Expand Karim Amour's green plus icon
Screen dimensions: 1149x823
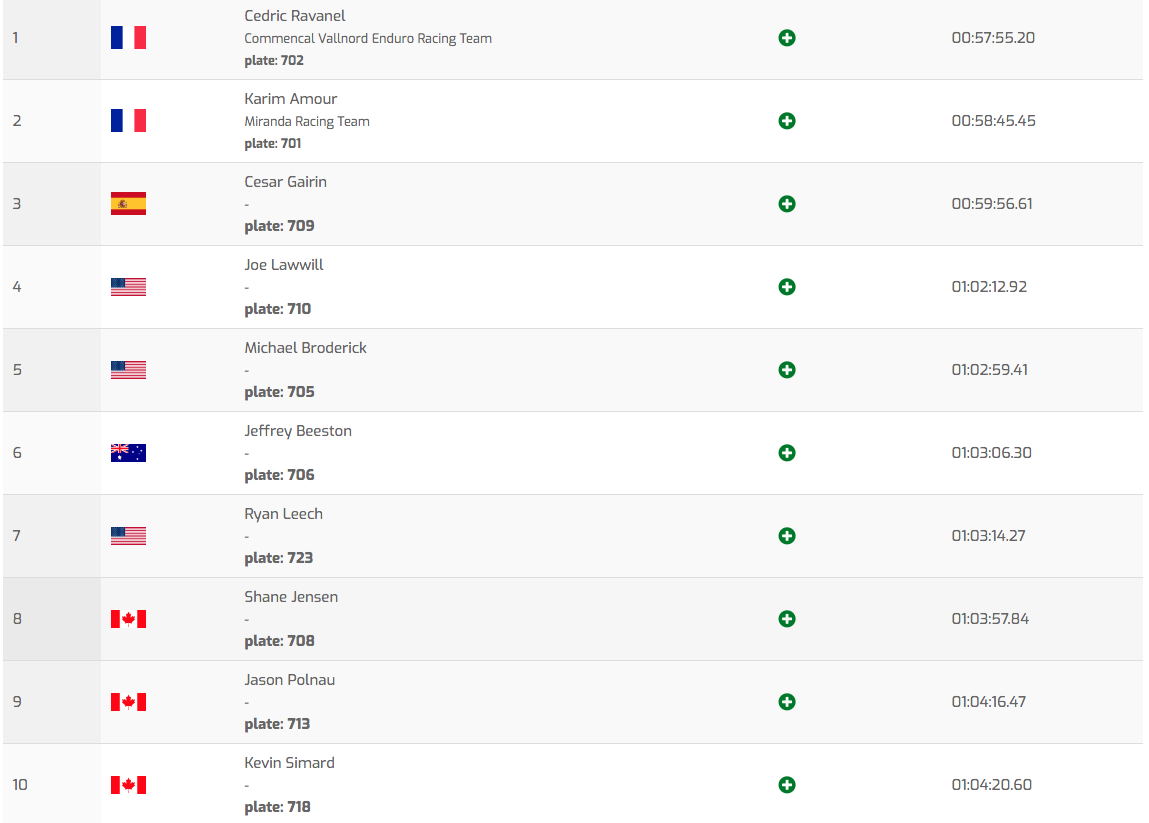787,121
